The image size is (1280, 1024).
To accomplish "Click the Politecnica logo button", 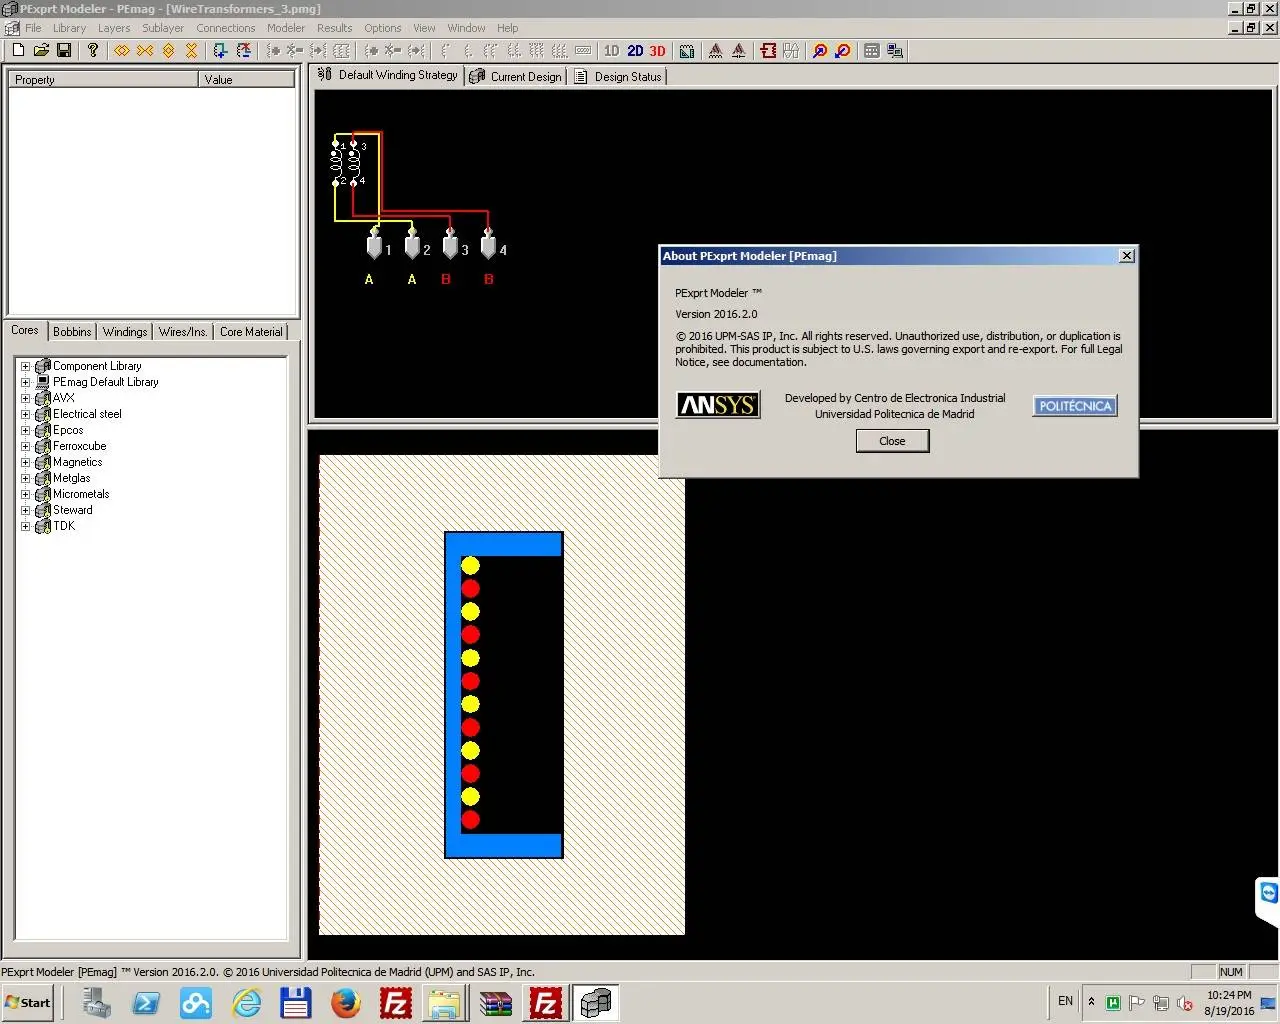I will (1075, 405).
